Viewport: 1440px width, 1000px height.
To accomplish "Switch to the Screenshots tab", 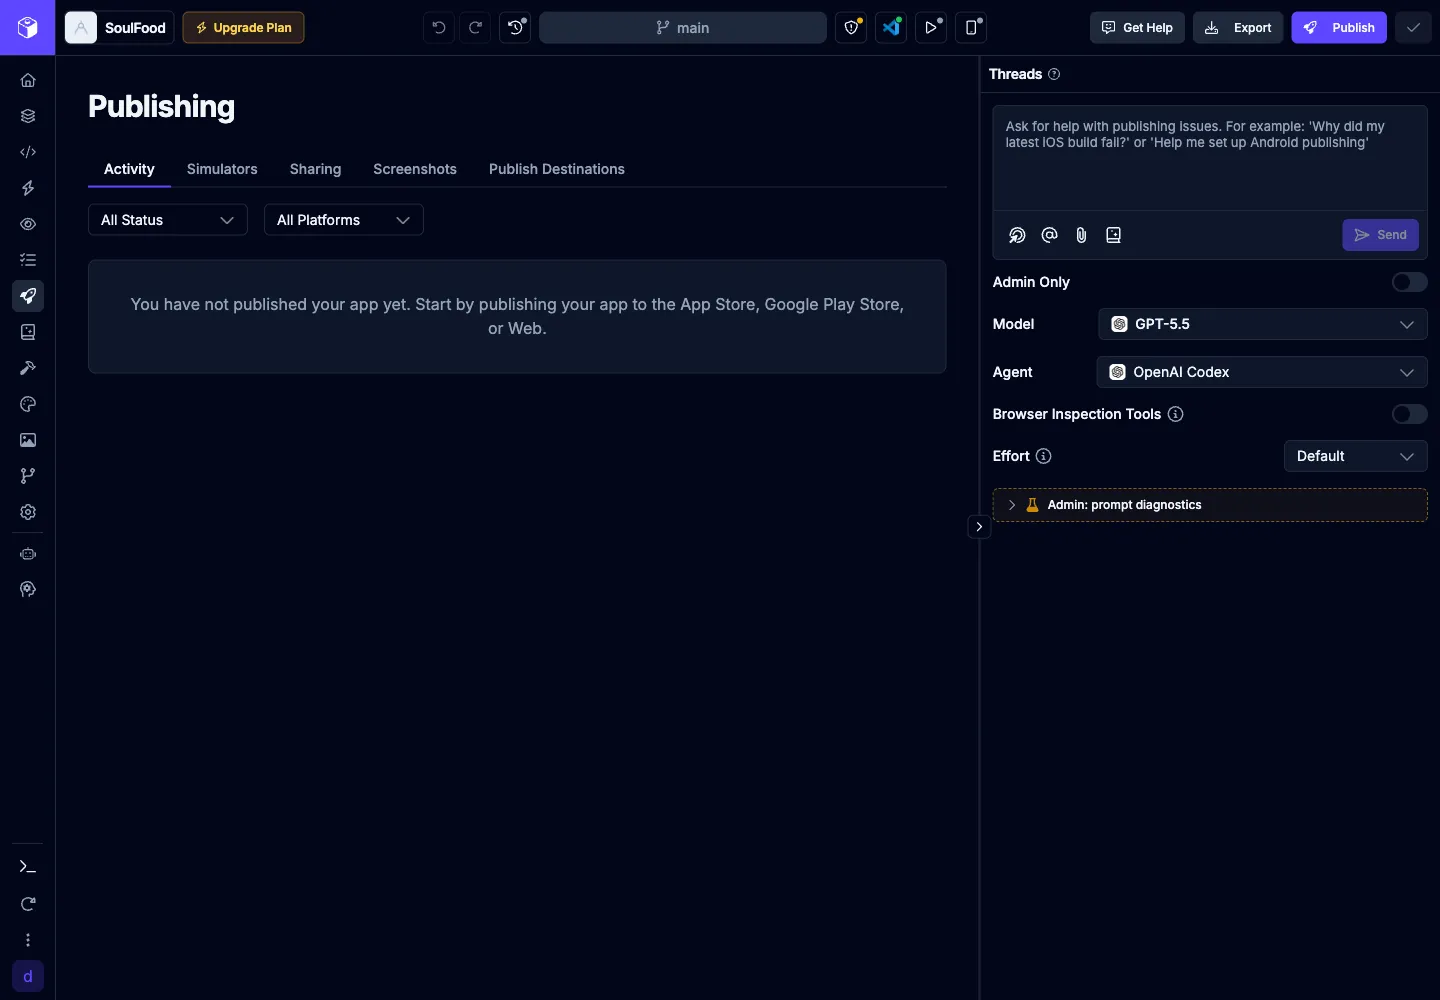I will point(415,169).
